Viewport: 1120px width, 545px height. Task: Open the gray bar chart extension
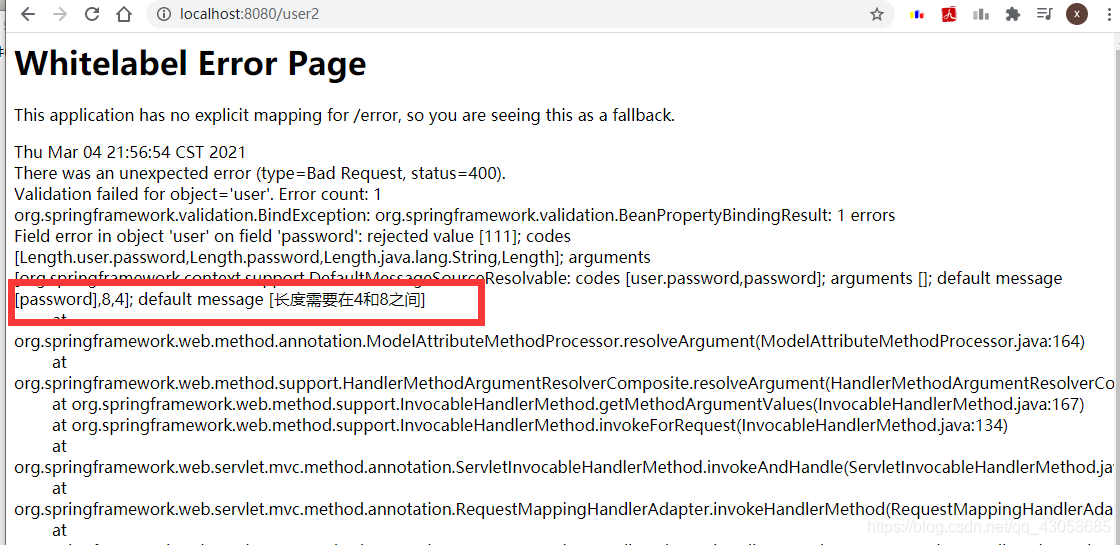tap(981, 14)
